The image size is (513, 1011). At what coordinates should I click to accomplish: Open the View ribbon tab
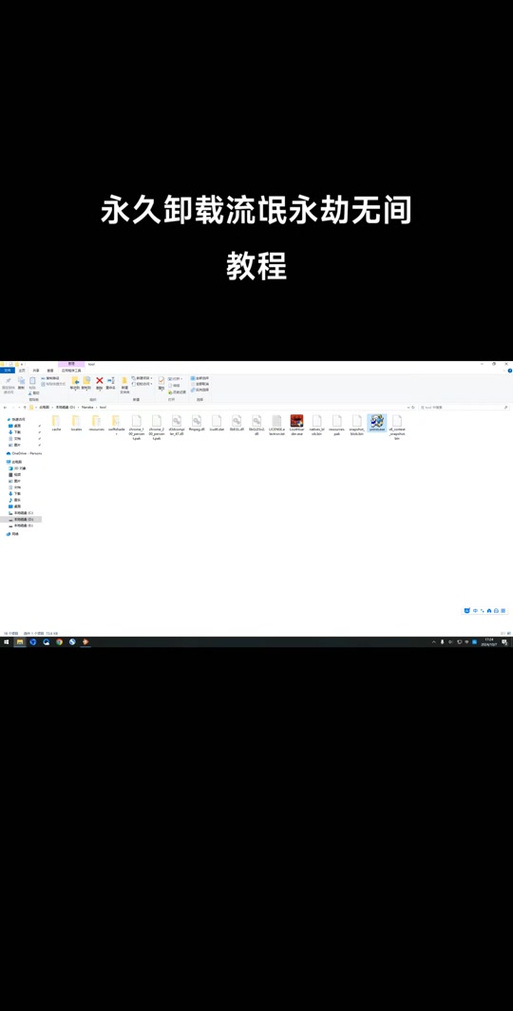pos(50,371)
